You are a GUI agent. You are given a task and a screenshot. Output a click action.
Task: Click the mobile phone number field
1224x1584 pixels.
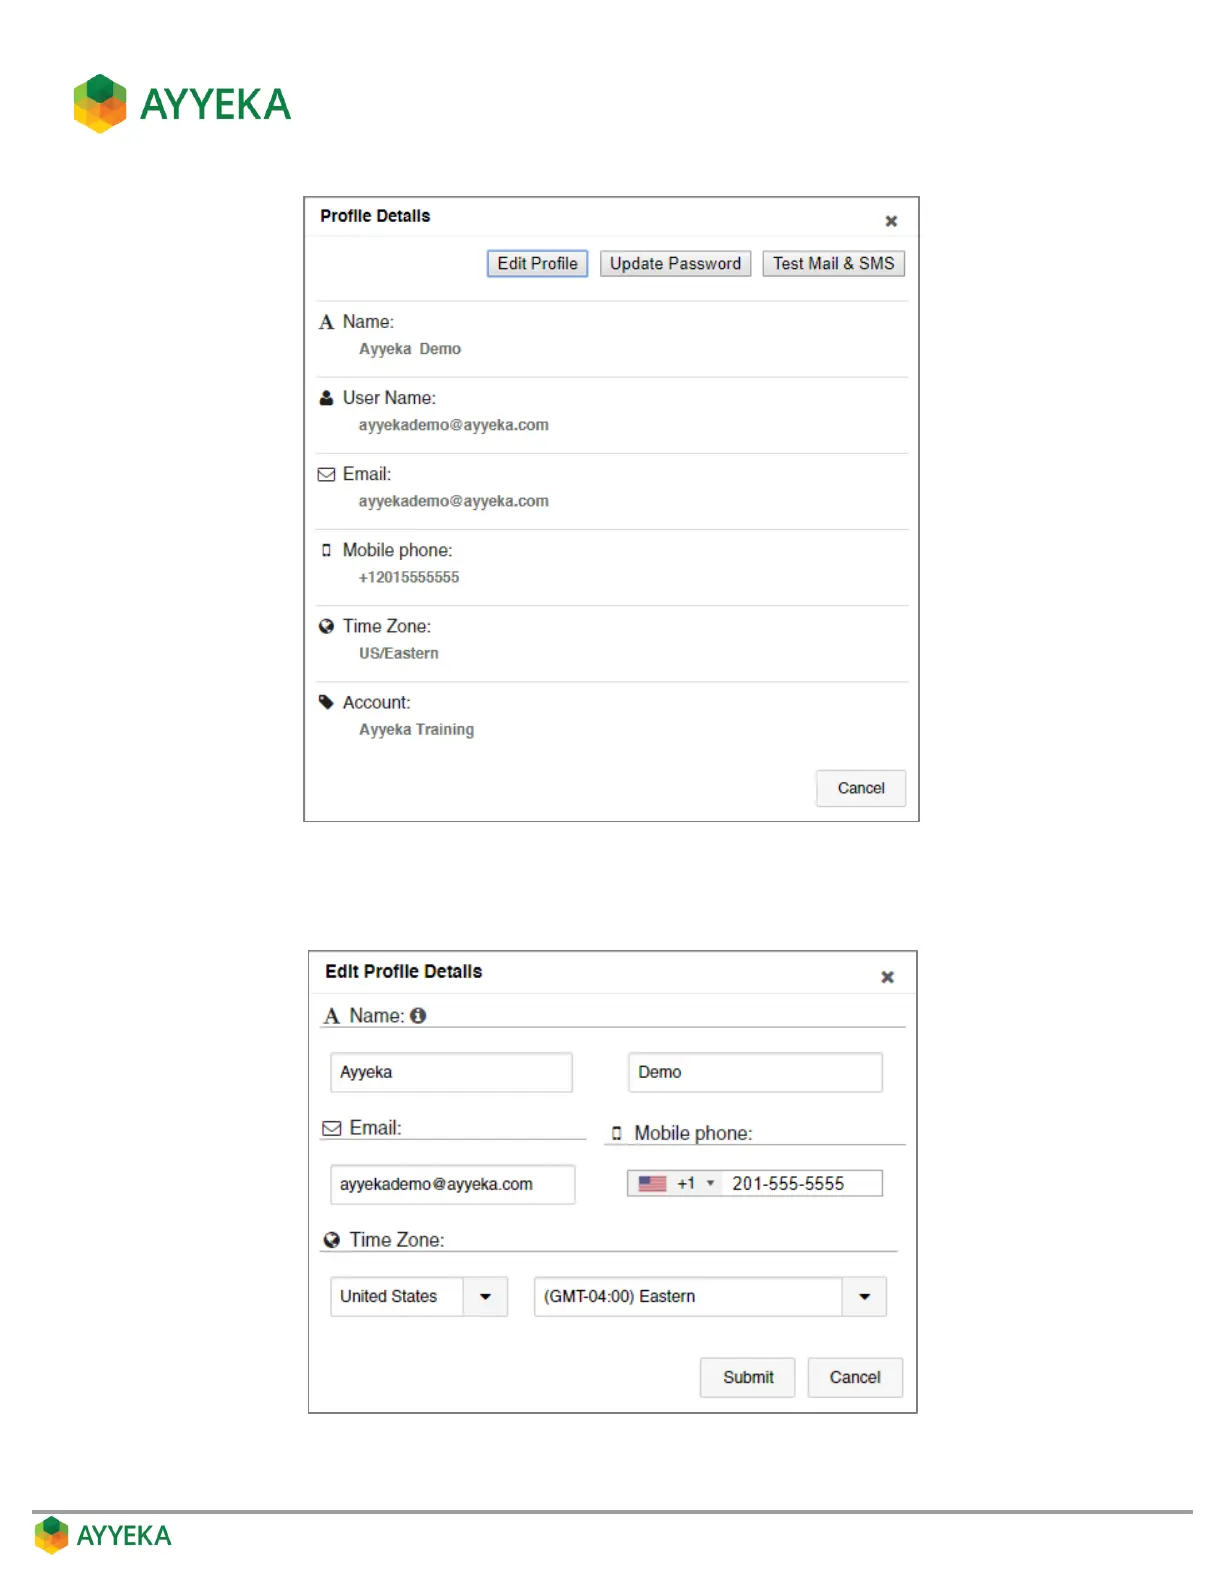point(802,1183)
